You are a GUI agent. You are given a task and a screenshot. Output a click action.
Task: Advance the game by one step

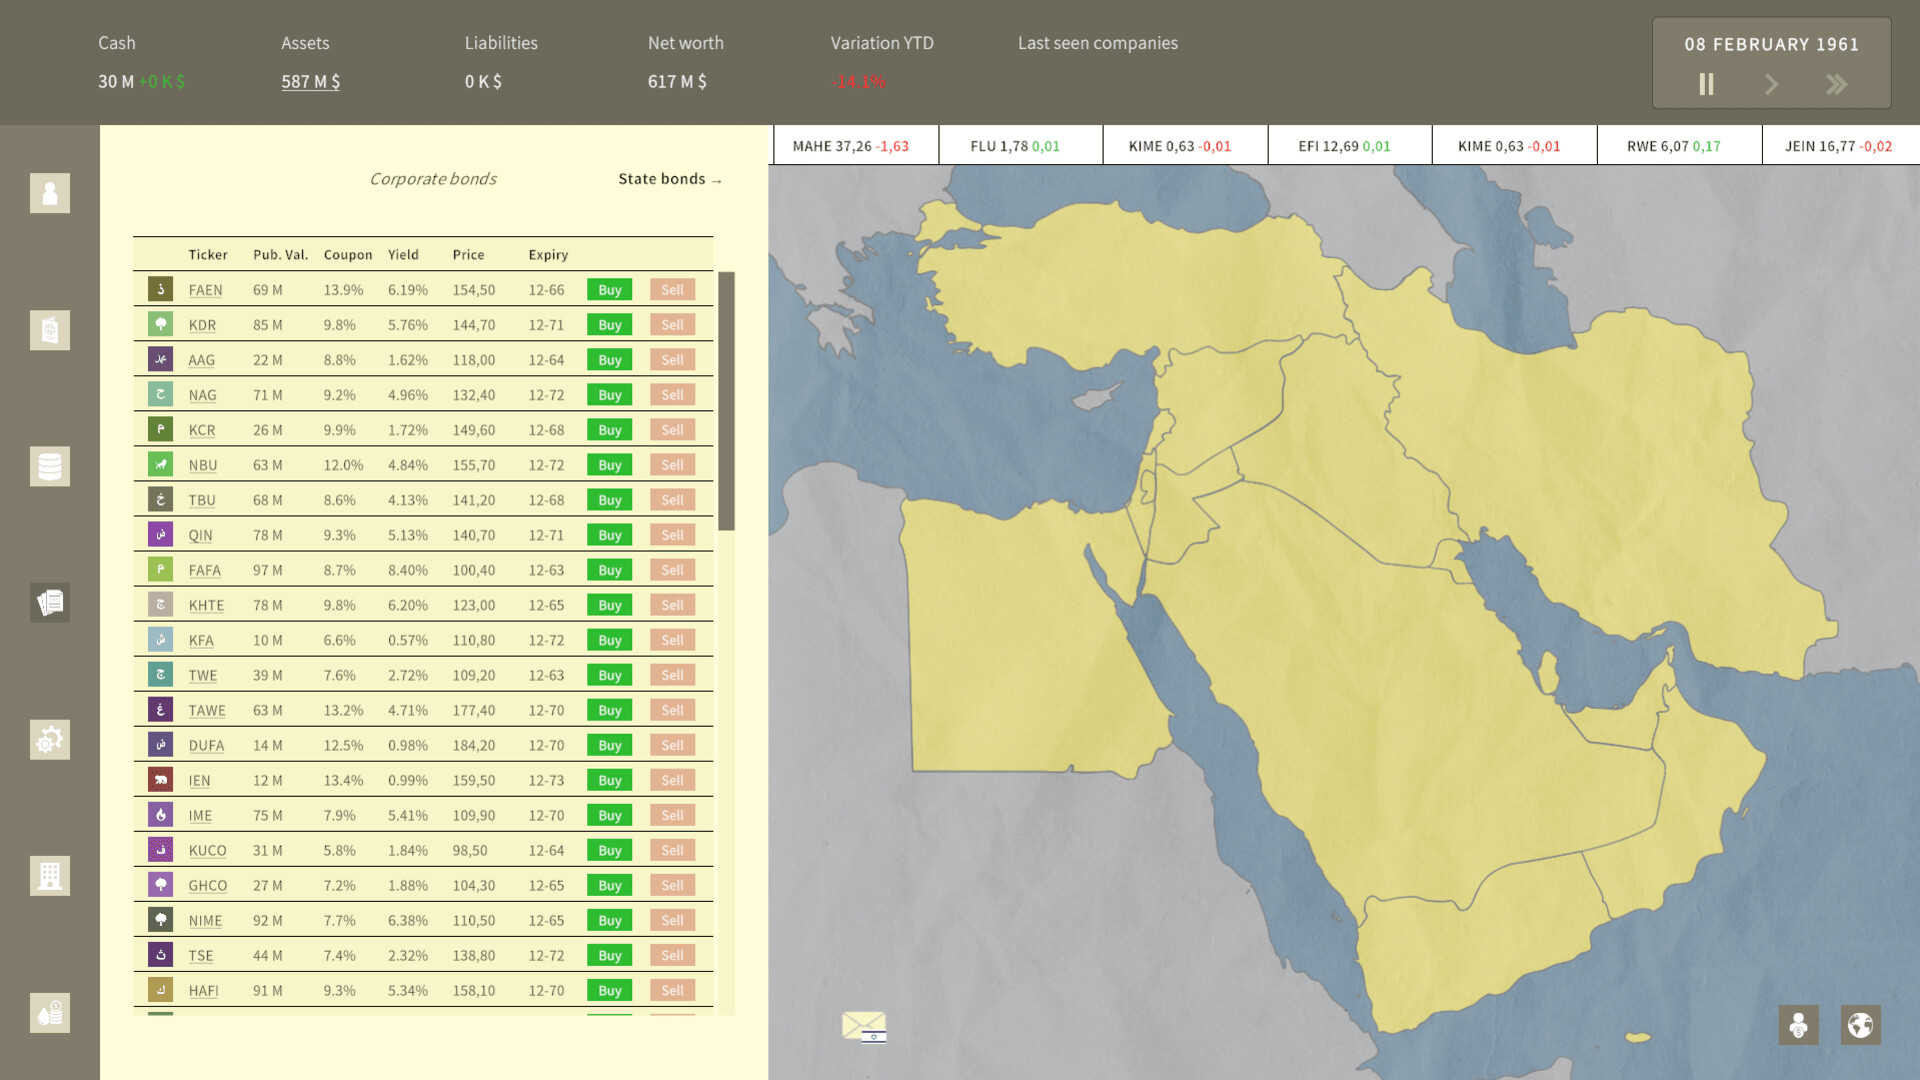click(1771, 84)
